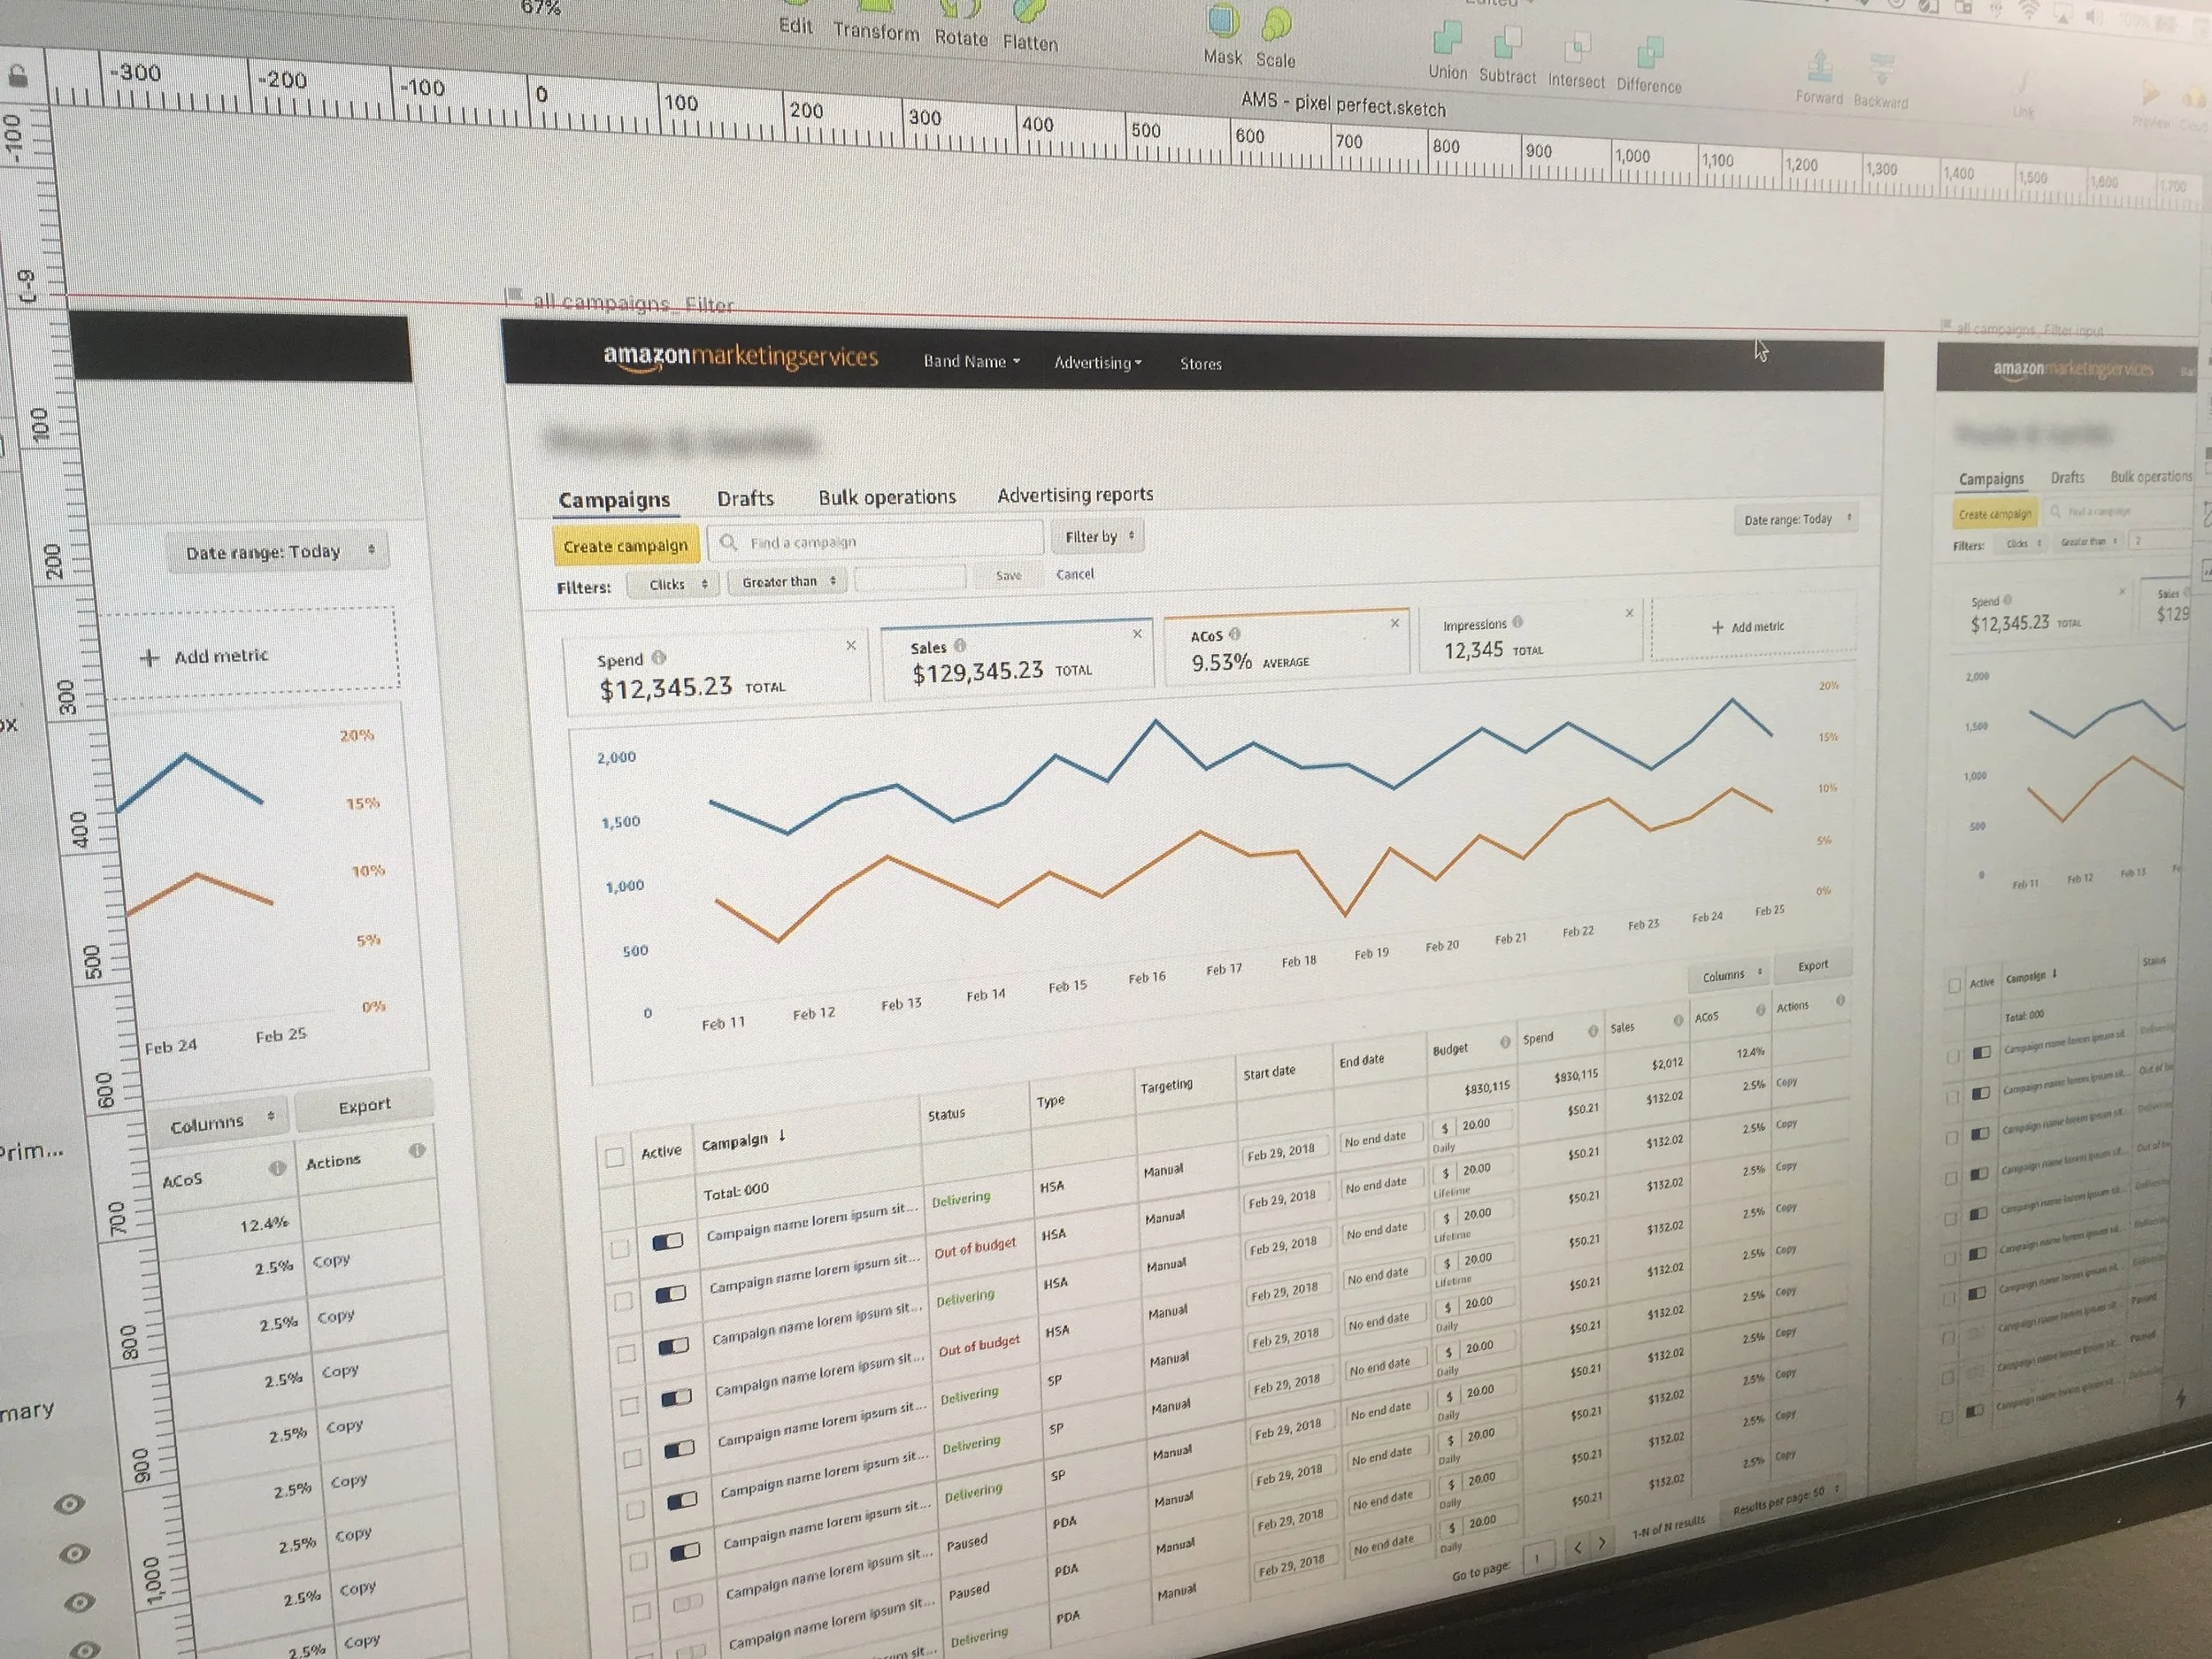
Task: Click the Difference boolean operation icon
Action: [1650, 51]
